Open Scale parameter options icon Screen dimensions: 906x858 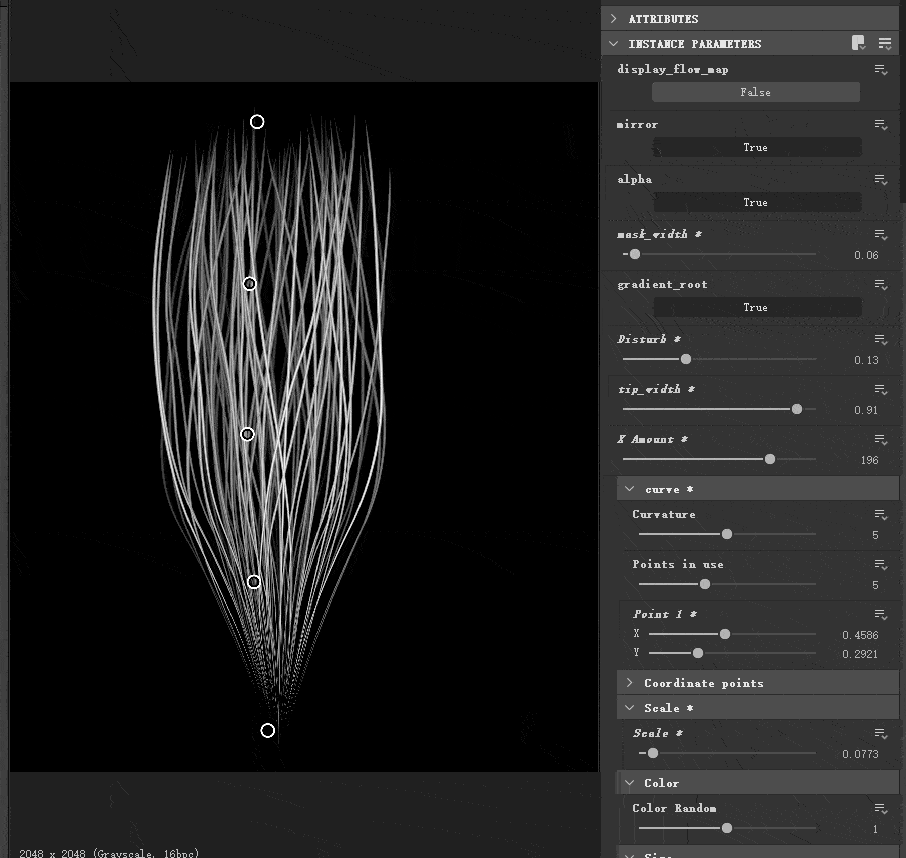[881, 734]
